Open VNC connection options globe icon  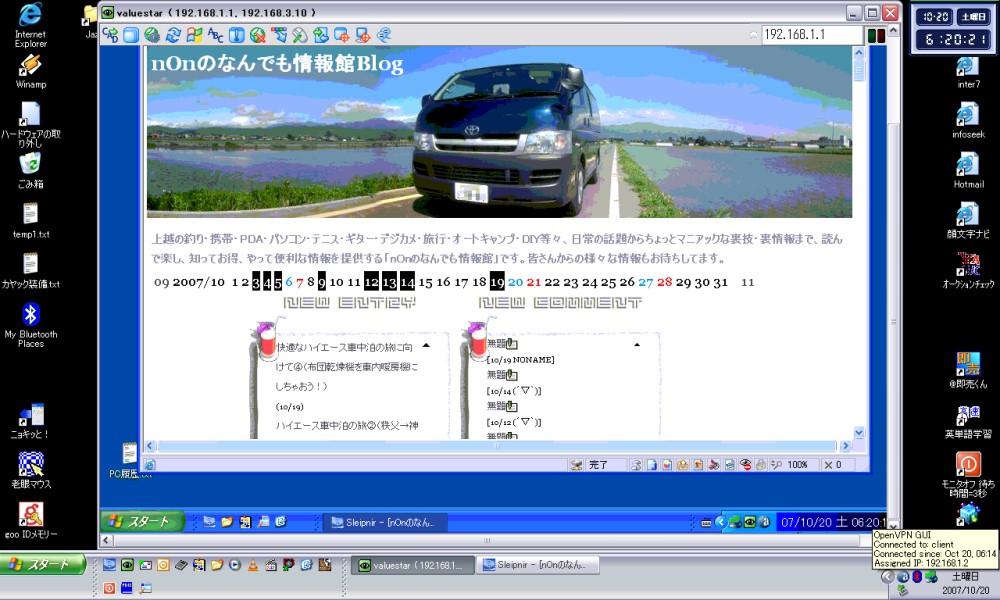tap(152, 34)
